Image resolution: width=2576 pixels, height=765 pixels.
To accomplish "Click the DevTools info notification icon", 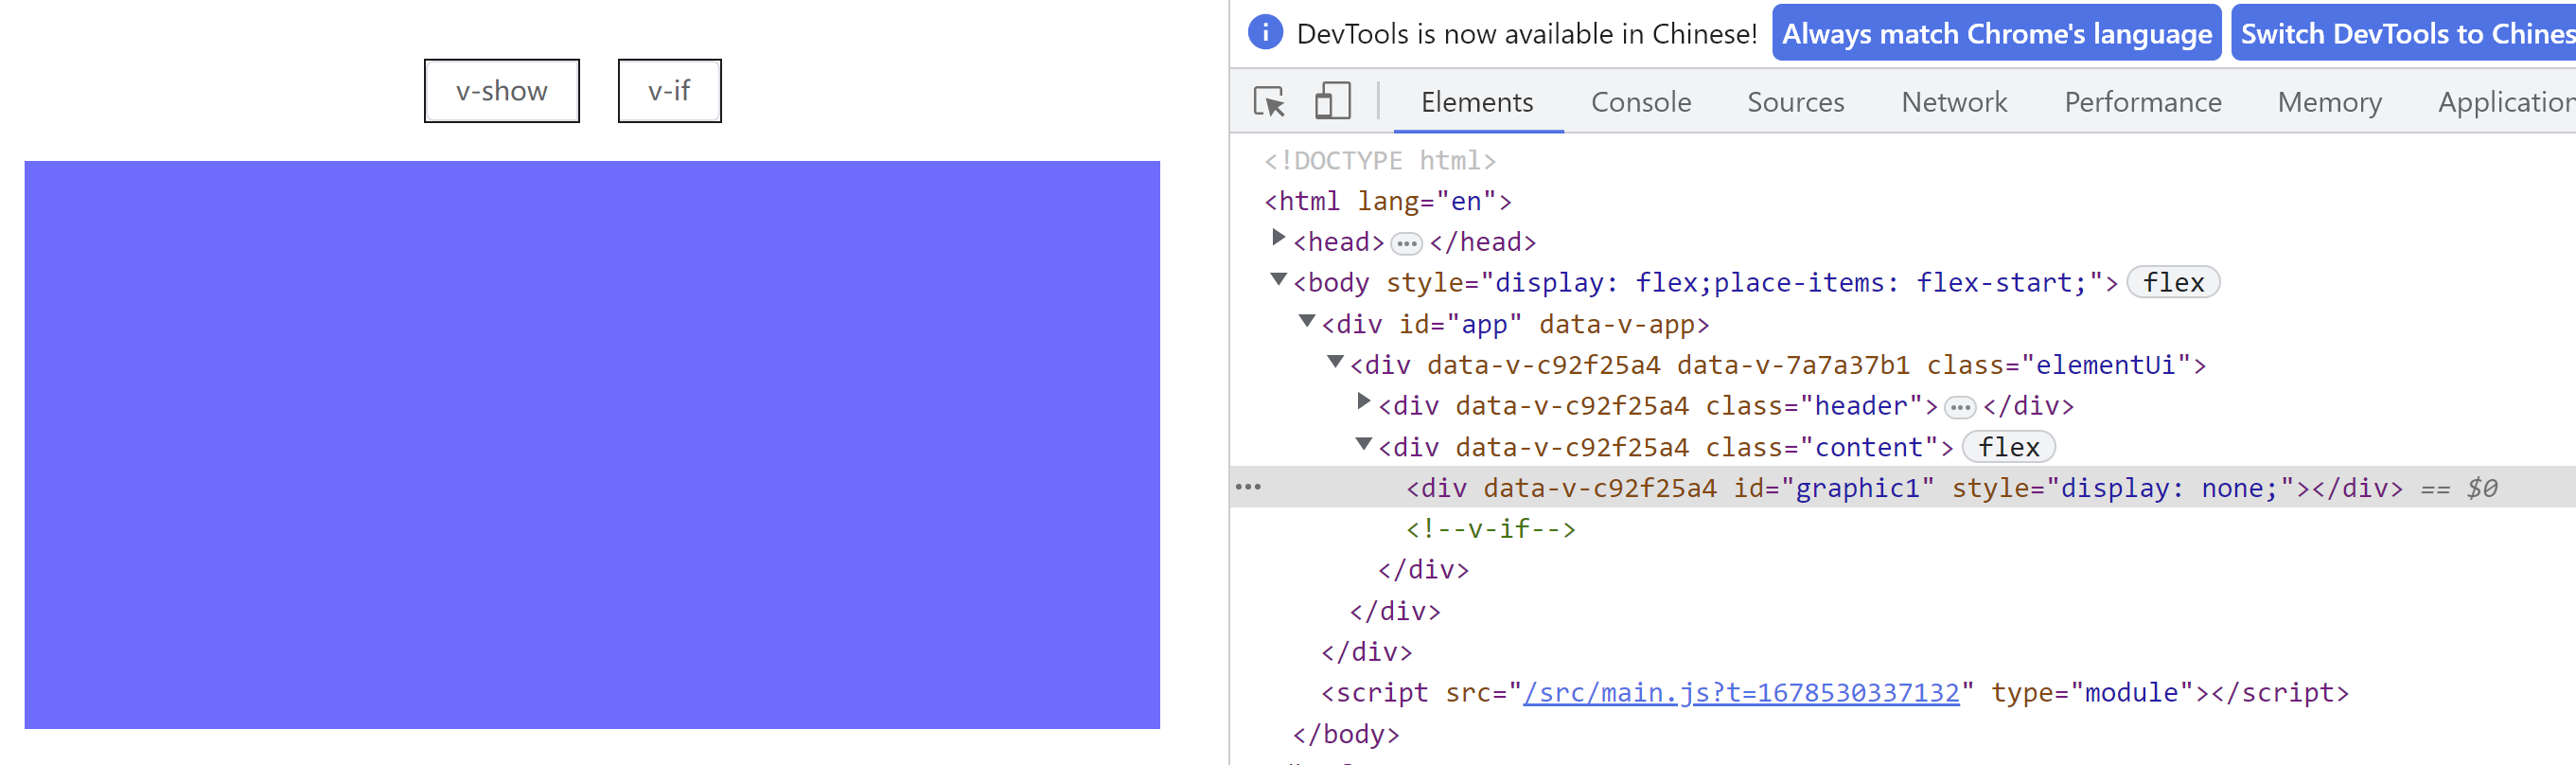I will coord(1265,33).
